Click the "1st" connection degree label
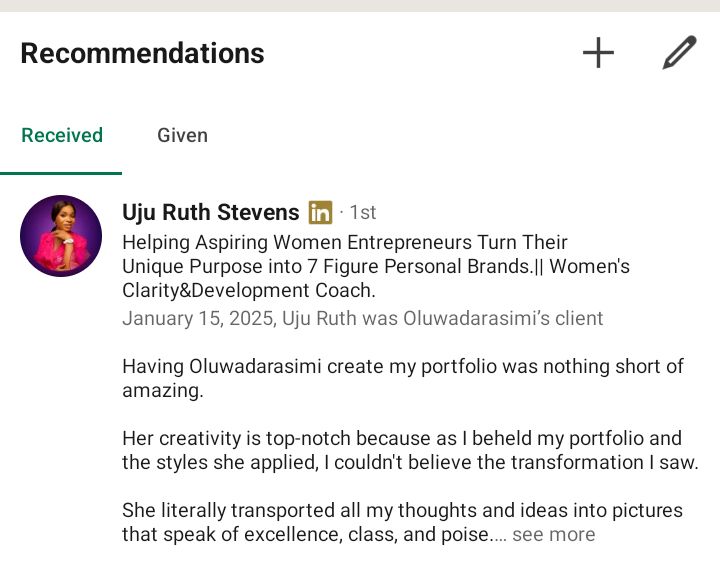720x561 pixels. [x=362, y=212]
